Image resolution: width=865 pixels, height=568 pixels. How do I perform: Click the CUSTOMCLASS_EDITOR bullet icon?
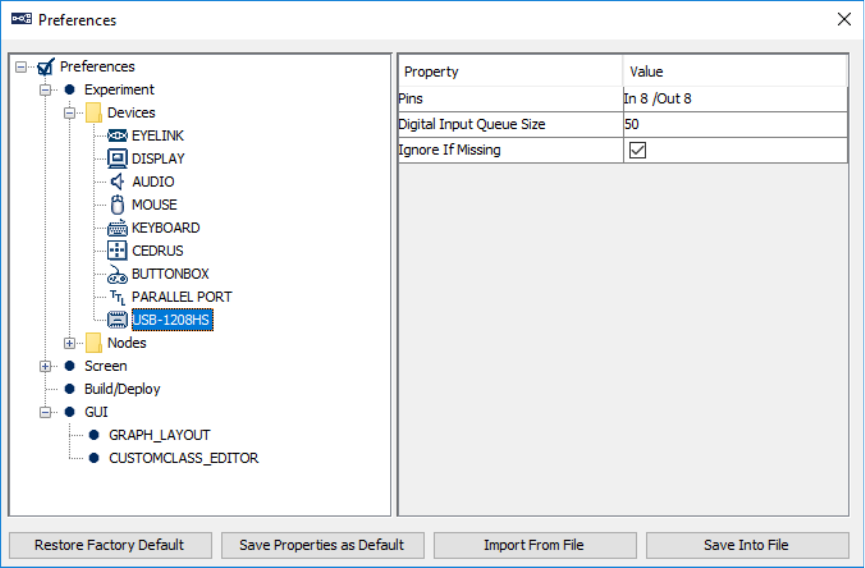pyautogui.click(x=94, y=458)
